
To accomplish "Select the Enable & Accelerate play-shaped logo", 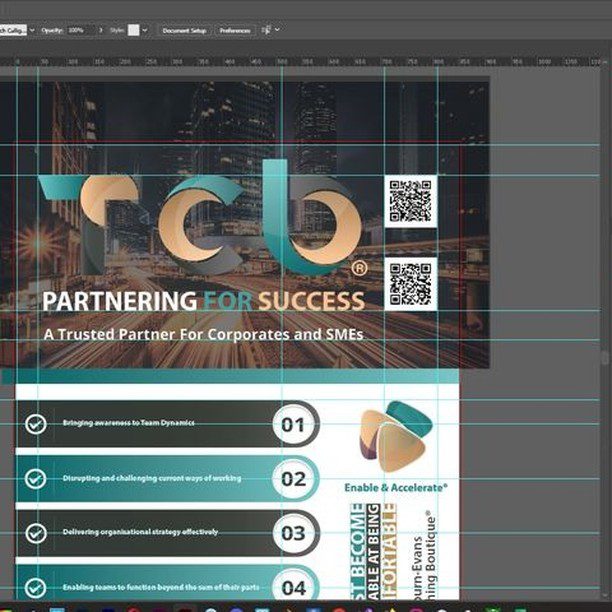I will point(395,436).
